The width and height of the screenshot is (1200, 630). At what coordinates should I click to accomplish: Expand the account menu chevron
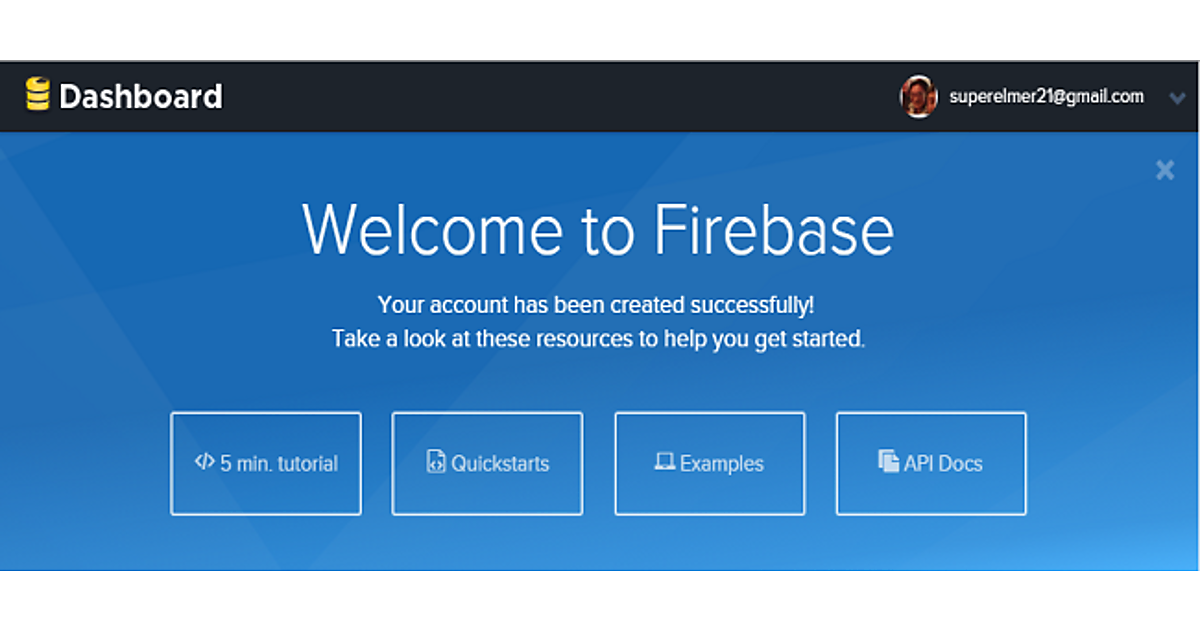(1176, 98)
